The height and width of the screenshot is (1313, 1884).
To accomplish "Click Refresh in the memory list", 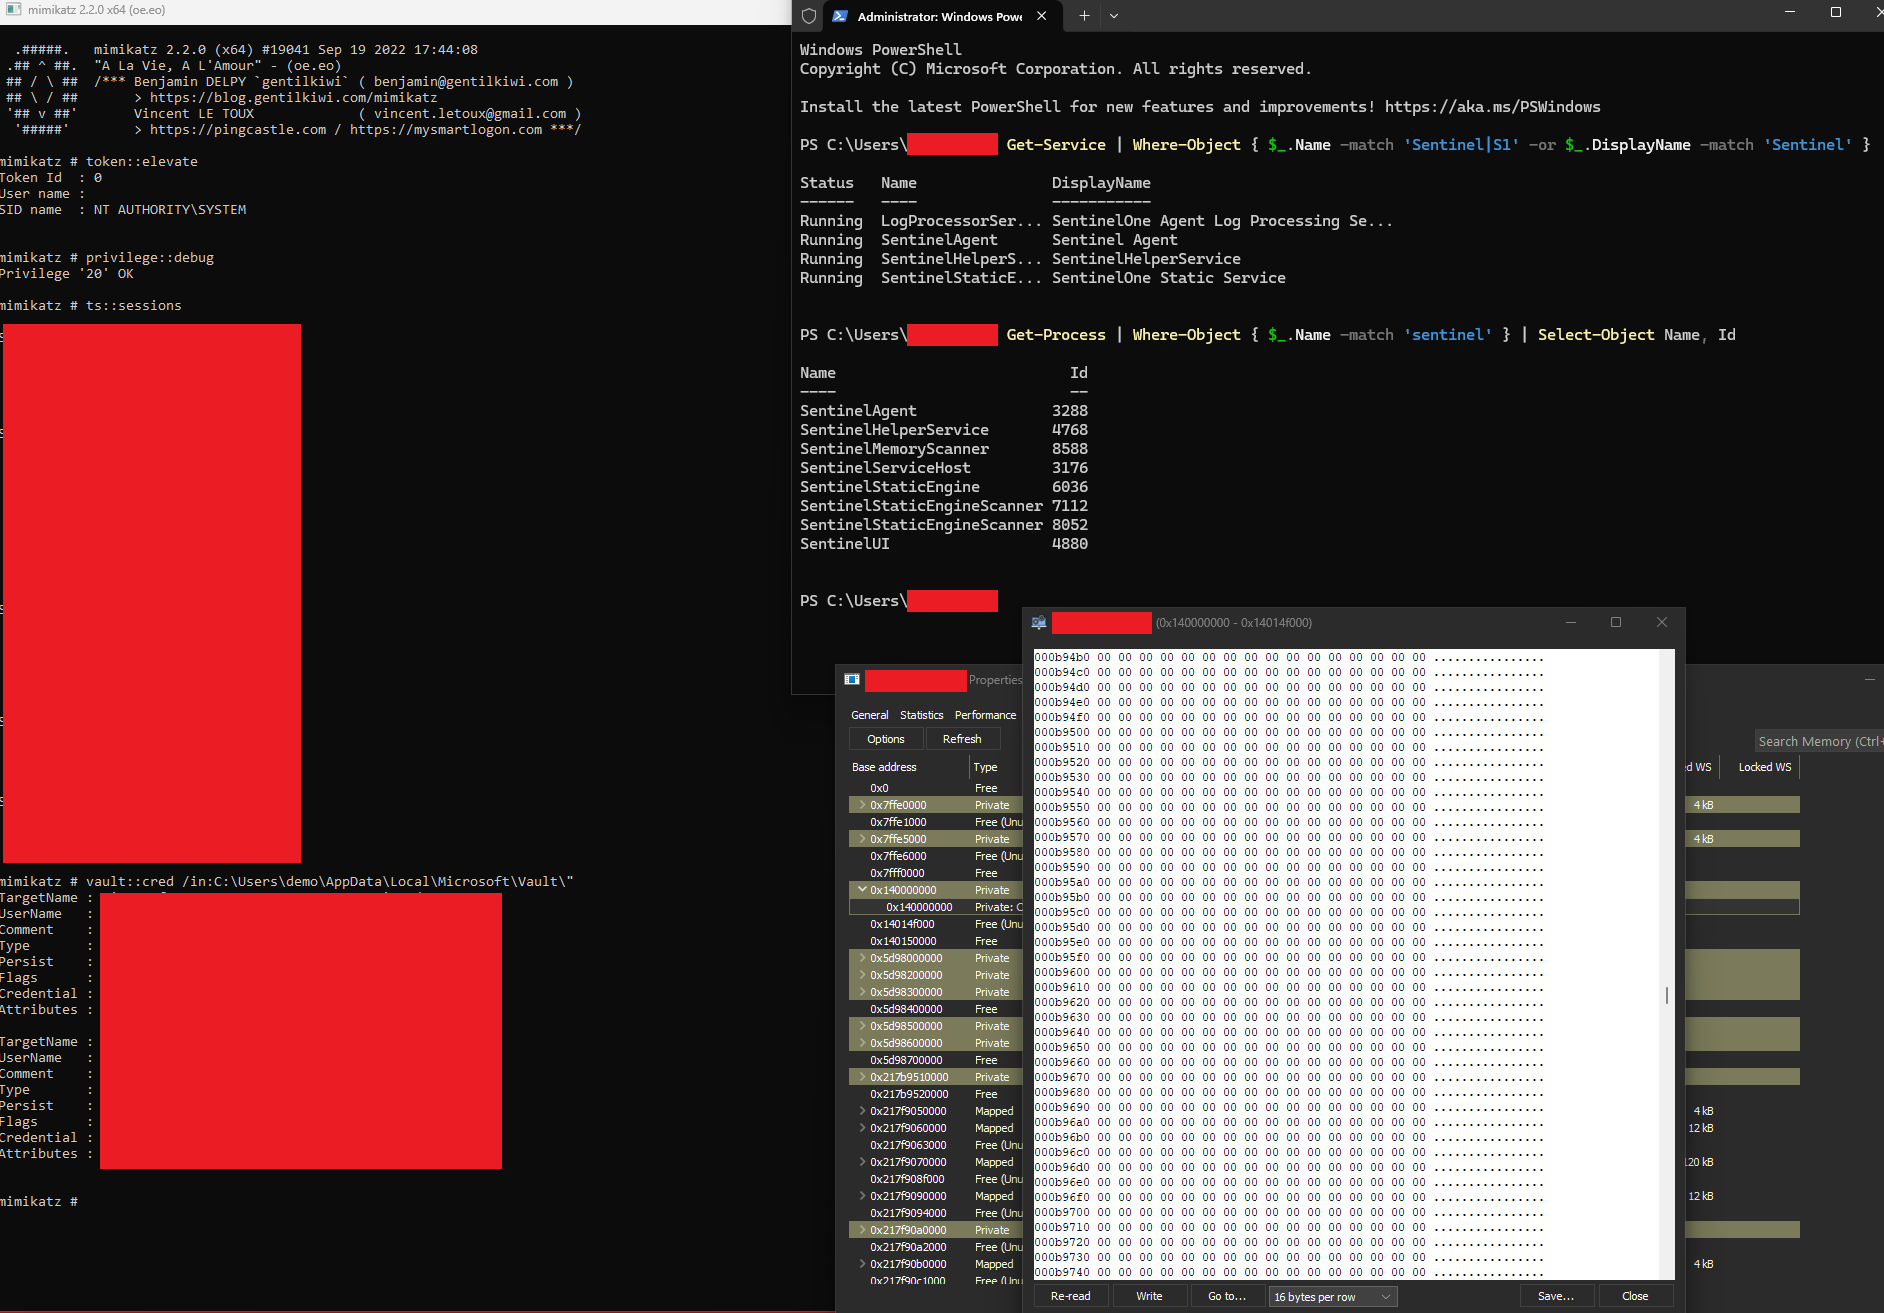I will tap(962, 739).
